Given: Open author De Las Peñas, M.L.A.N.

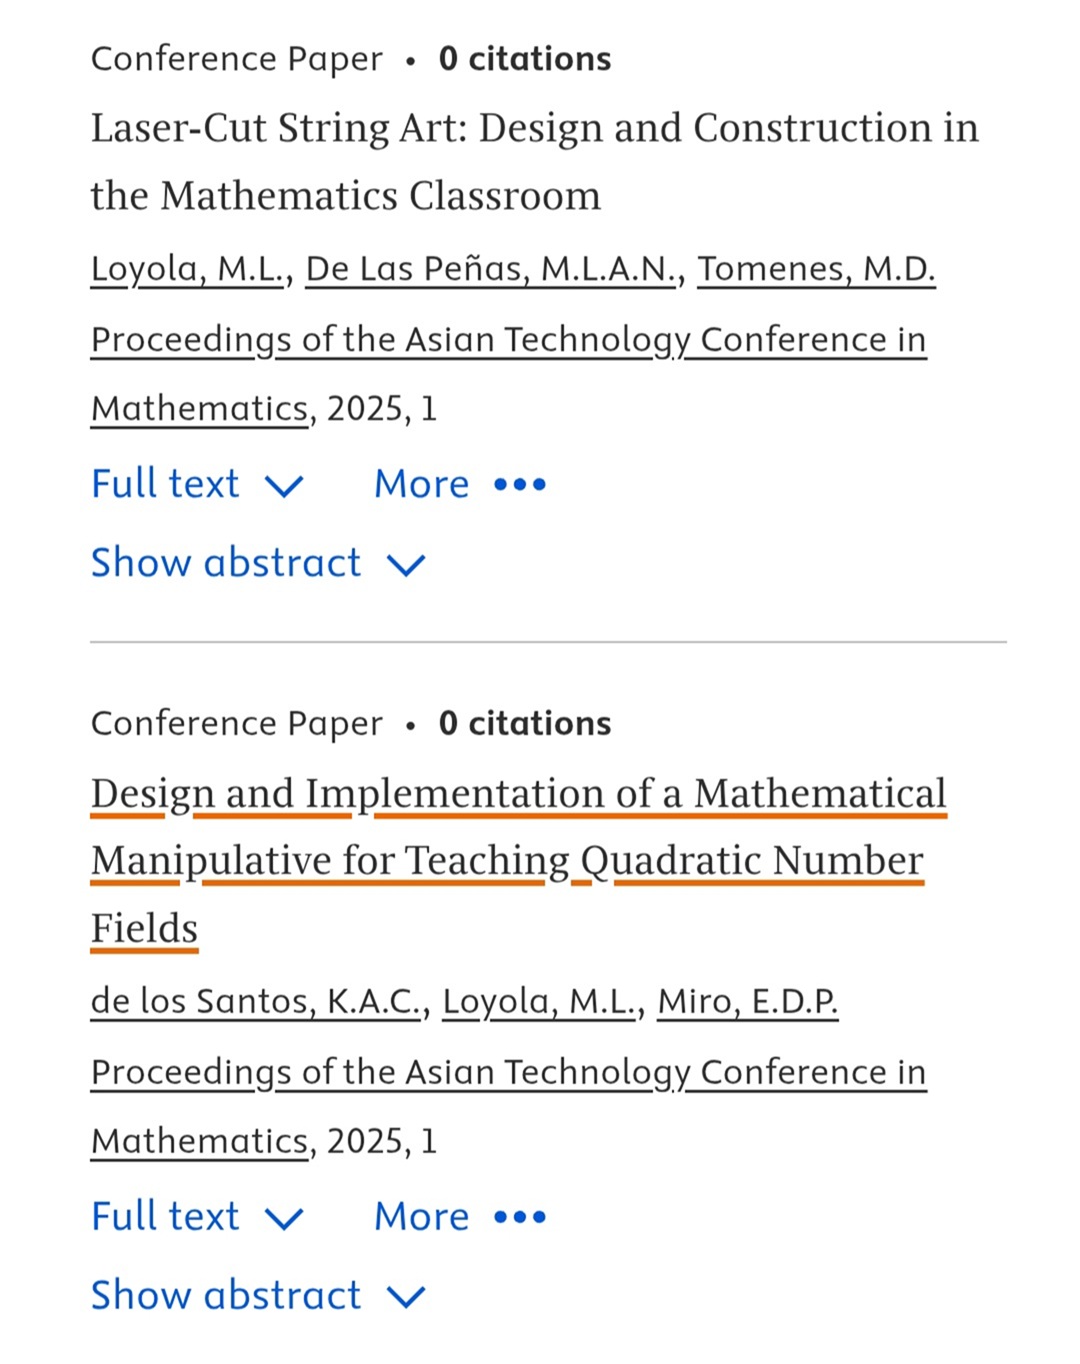Looking at the screenshot, I should click(491, 269).
